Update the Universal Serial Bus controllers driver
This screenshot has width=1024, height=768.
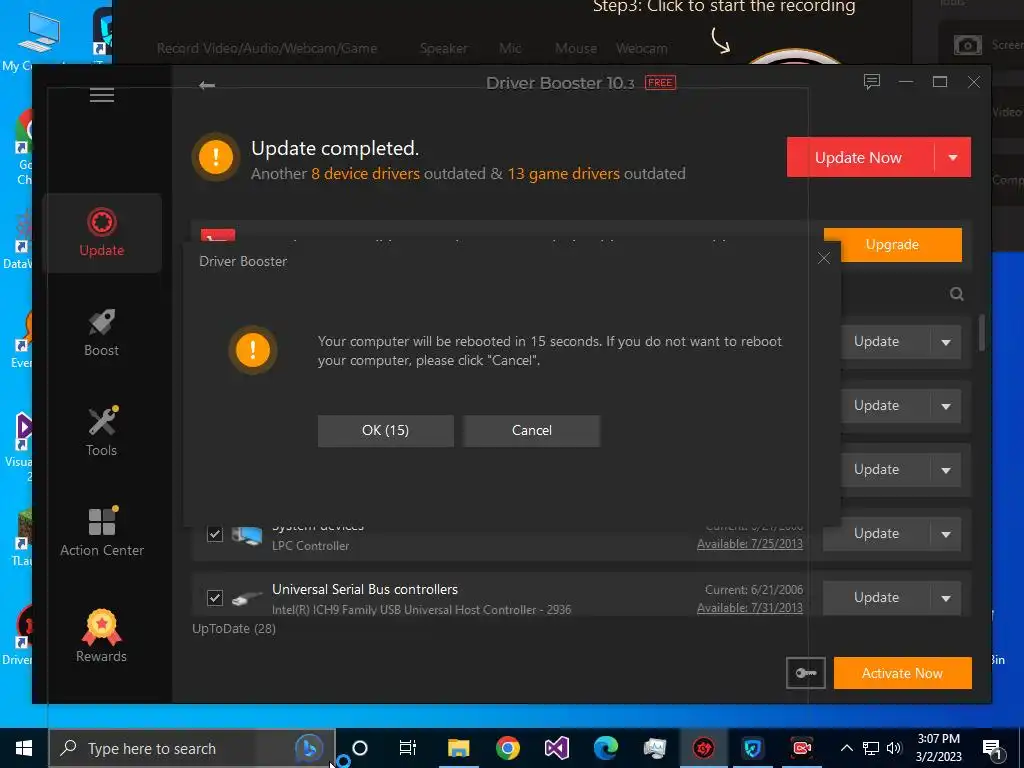[876, 598]
